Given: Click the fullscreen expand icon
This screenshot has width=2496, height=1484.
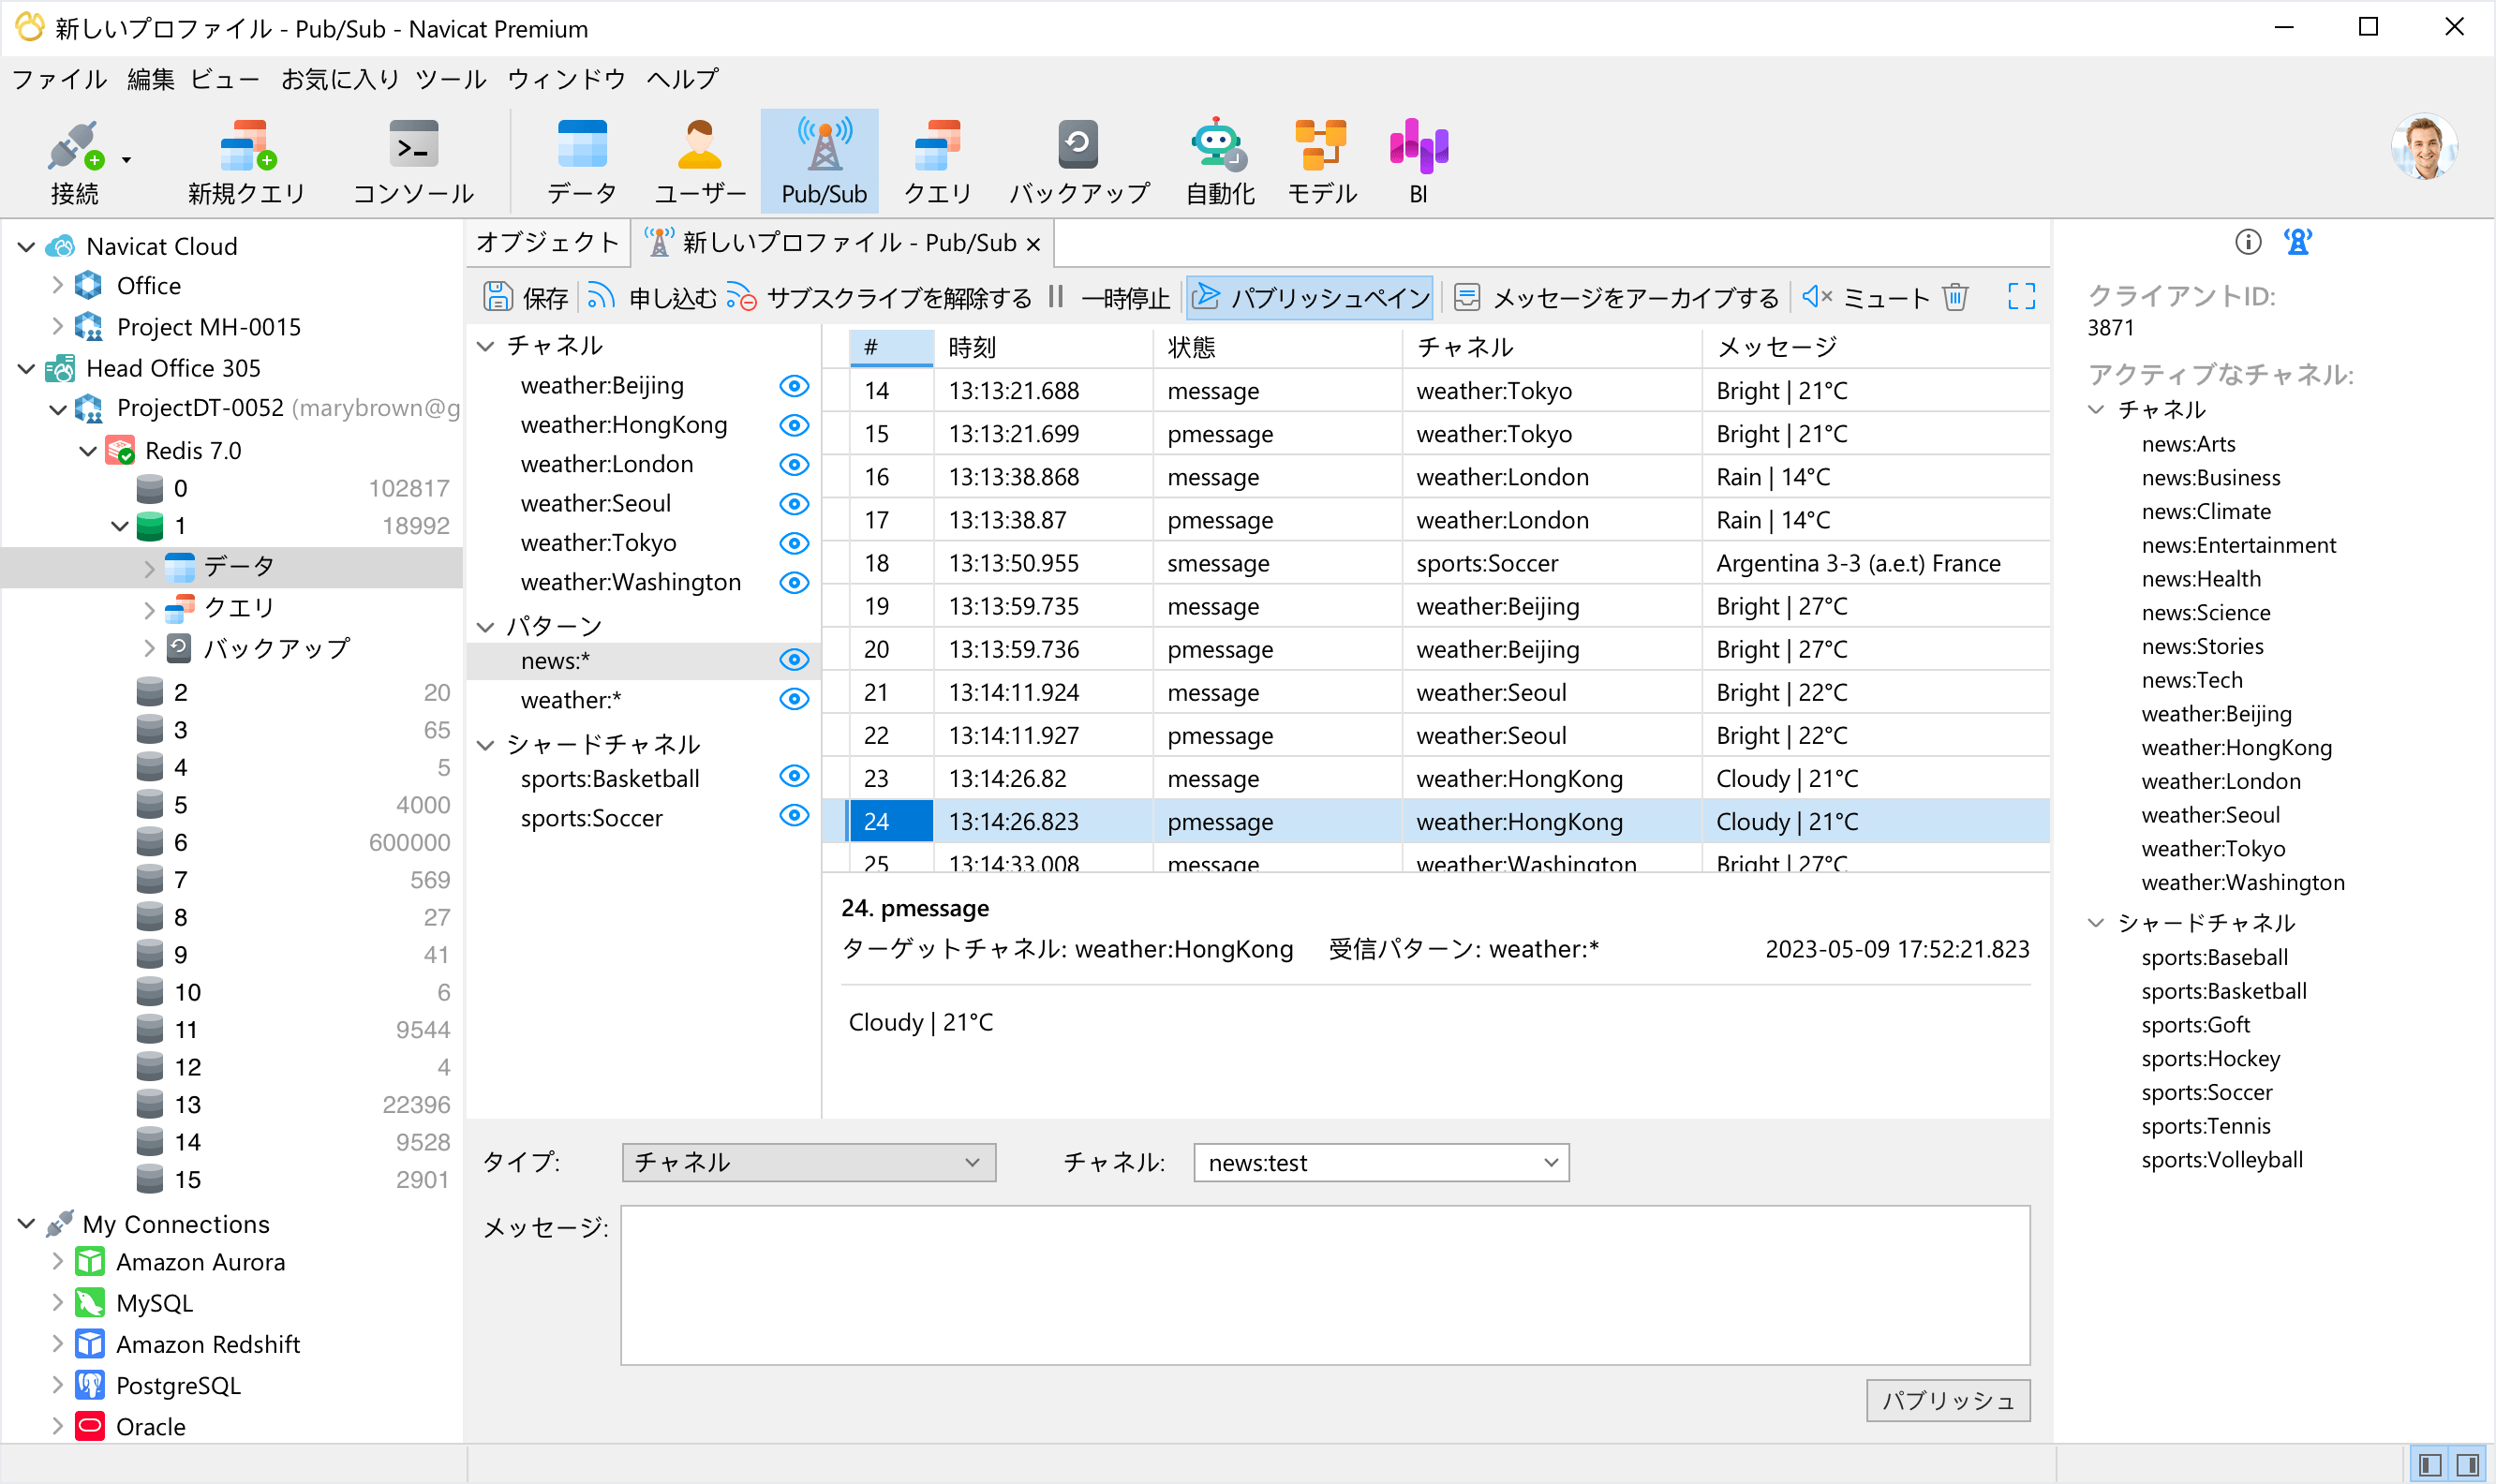Looking at the screenshot, I should (2021, 296).
